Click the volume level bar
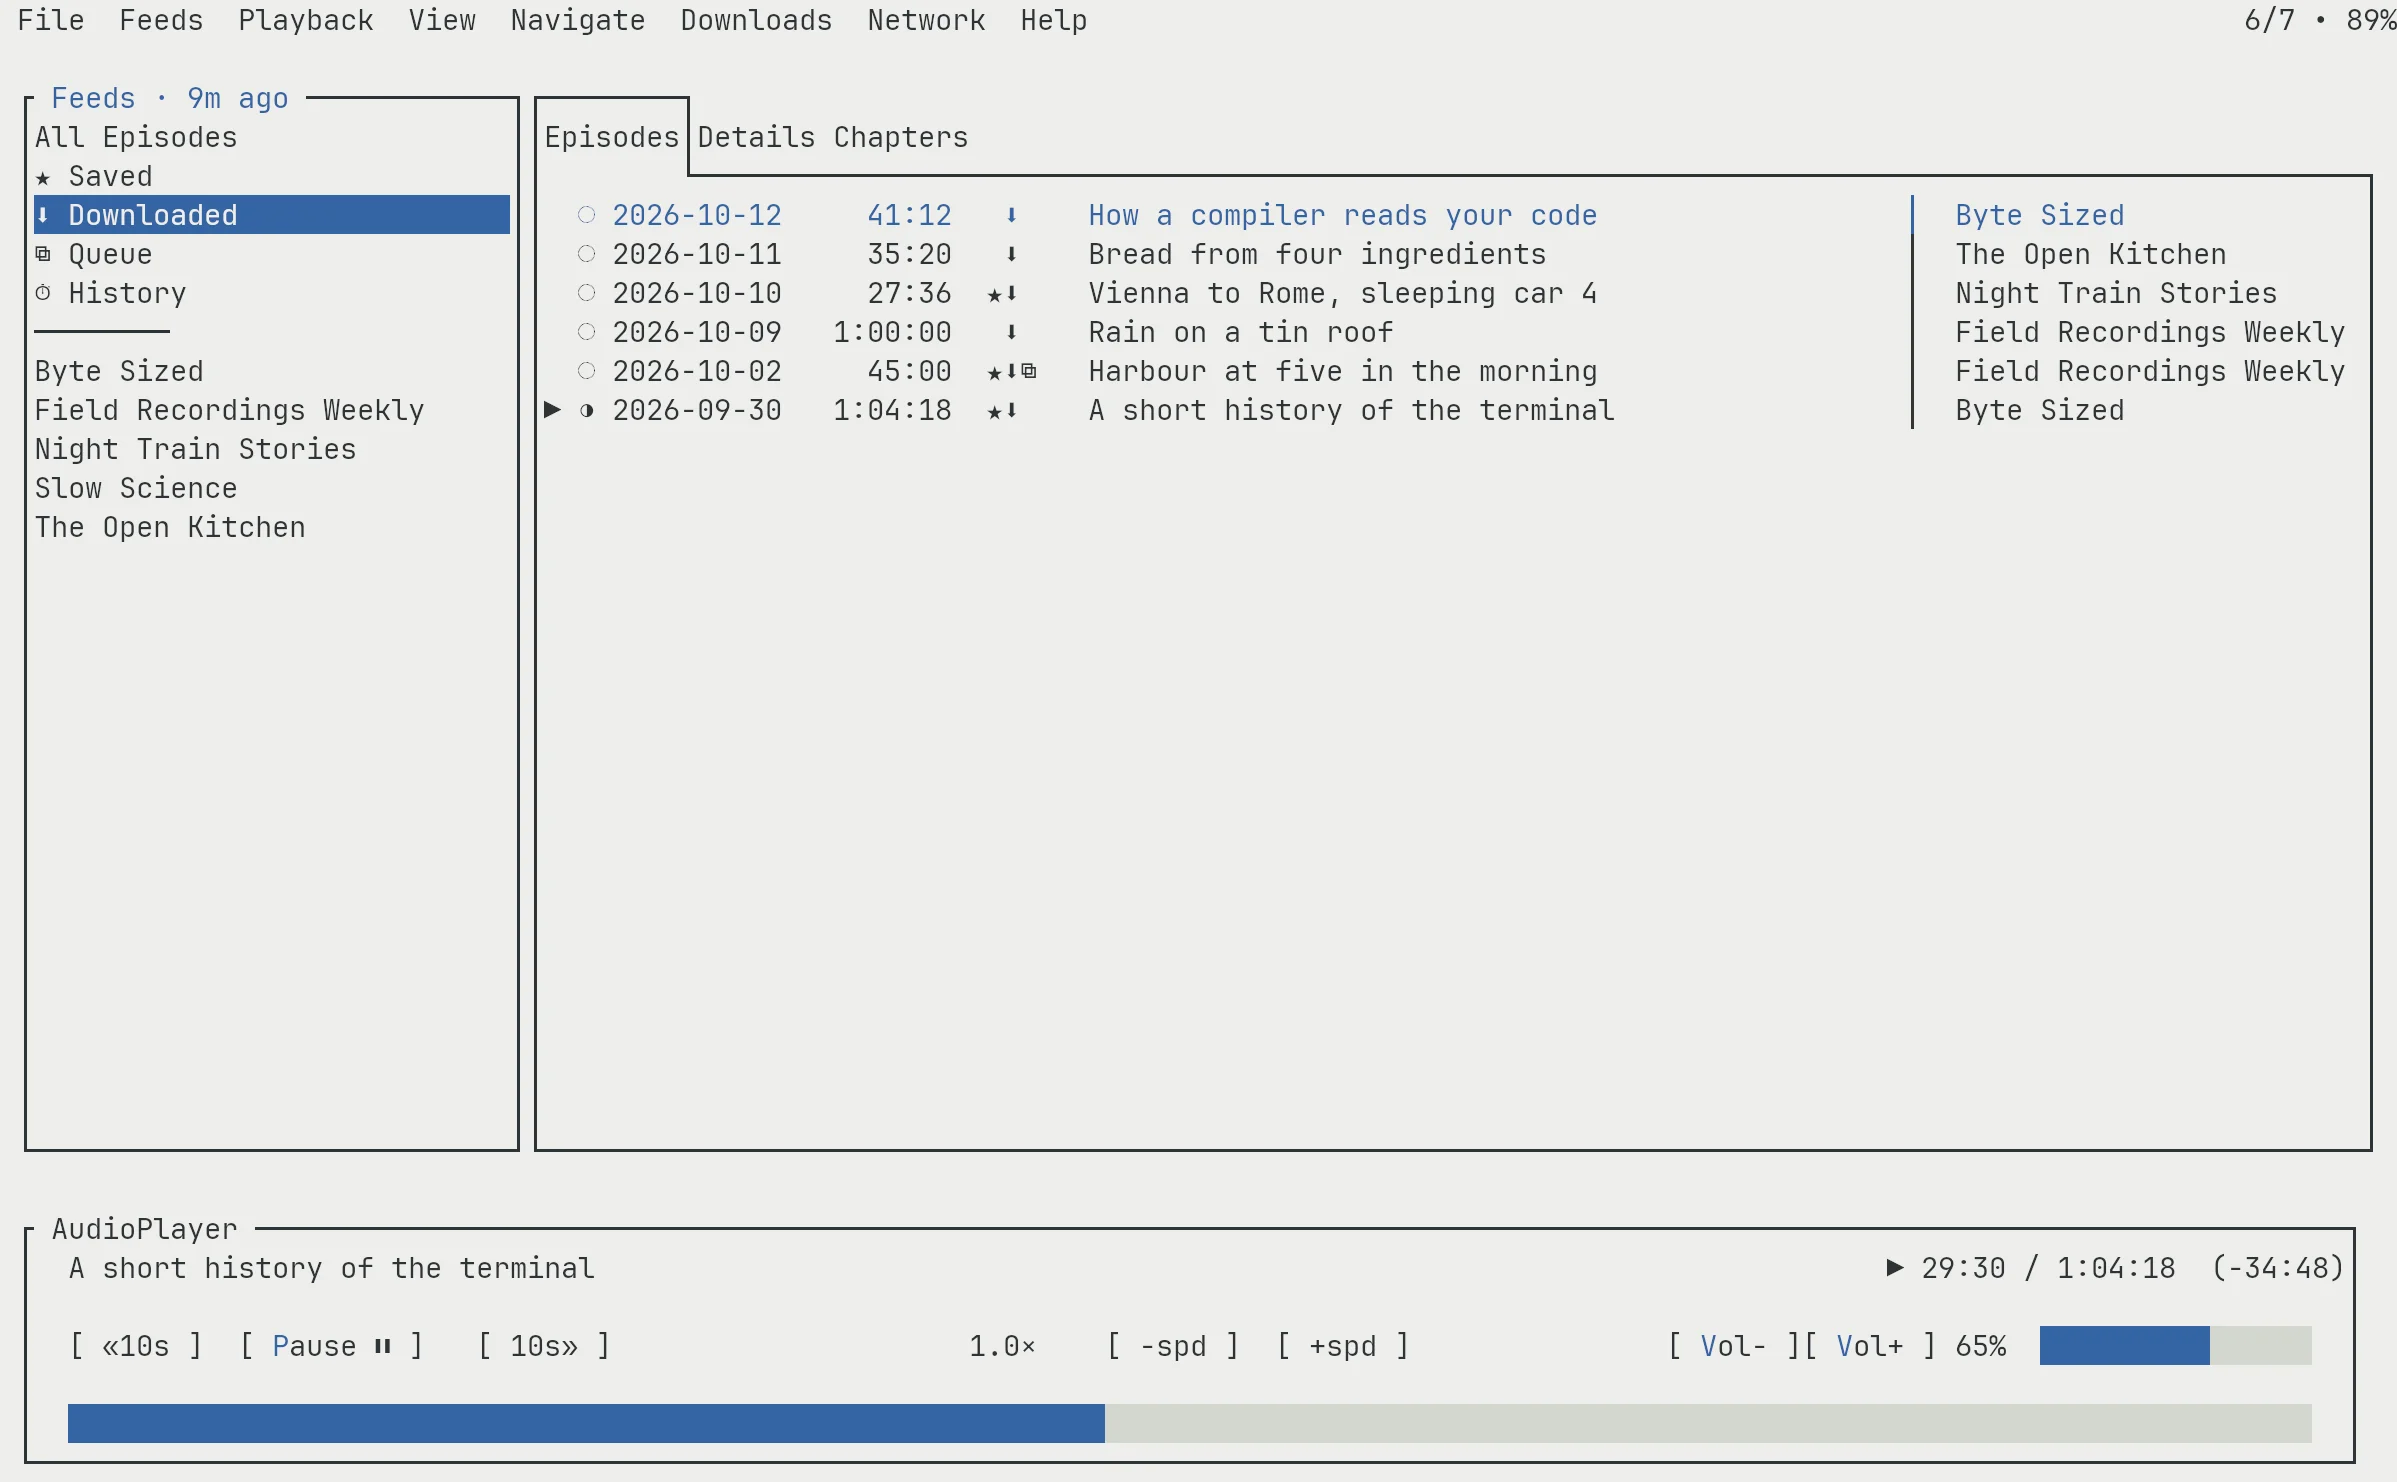The height and width of the screenshot is (1482, 2397). [x=2175, y=1346]
